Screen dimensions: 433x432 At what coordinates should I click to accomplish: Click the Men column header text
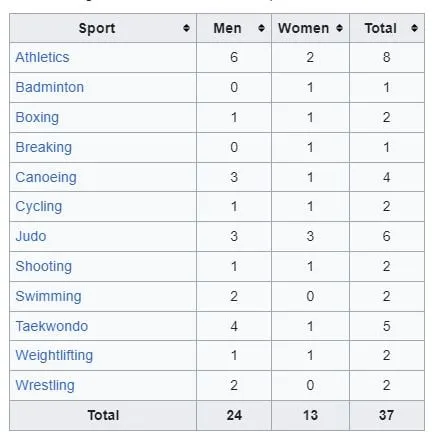(x=227, y=28)
